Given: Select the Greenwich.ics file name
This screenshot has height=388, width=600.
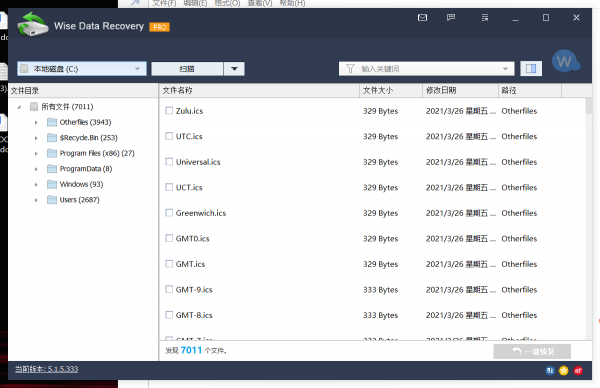Looking at the screenshot, I should tap(201, 213).
